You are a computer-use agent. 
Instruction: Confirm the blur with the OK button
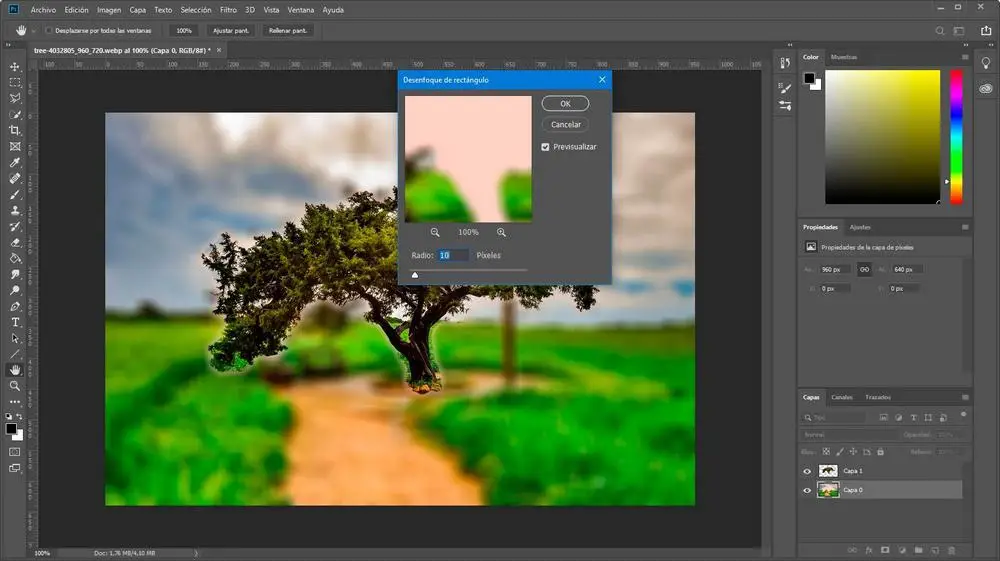tap(565, 104)
